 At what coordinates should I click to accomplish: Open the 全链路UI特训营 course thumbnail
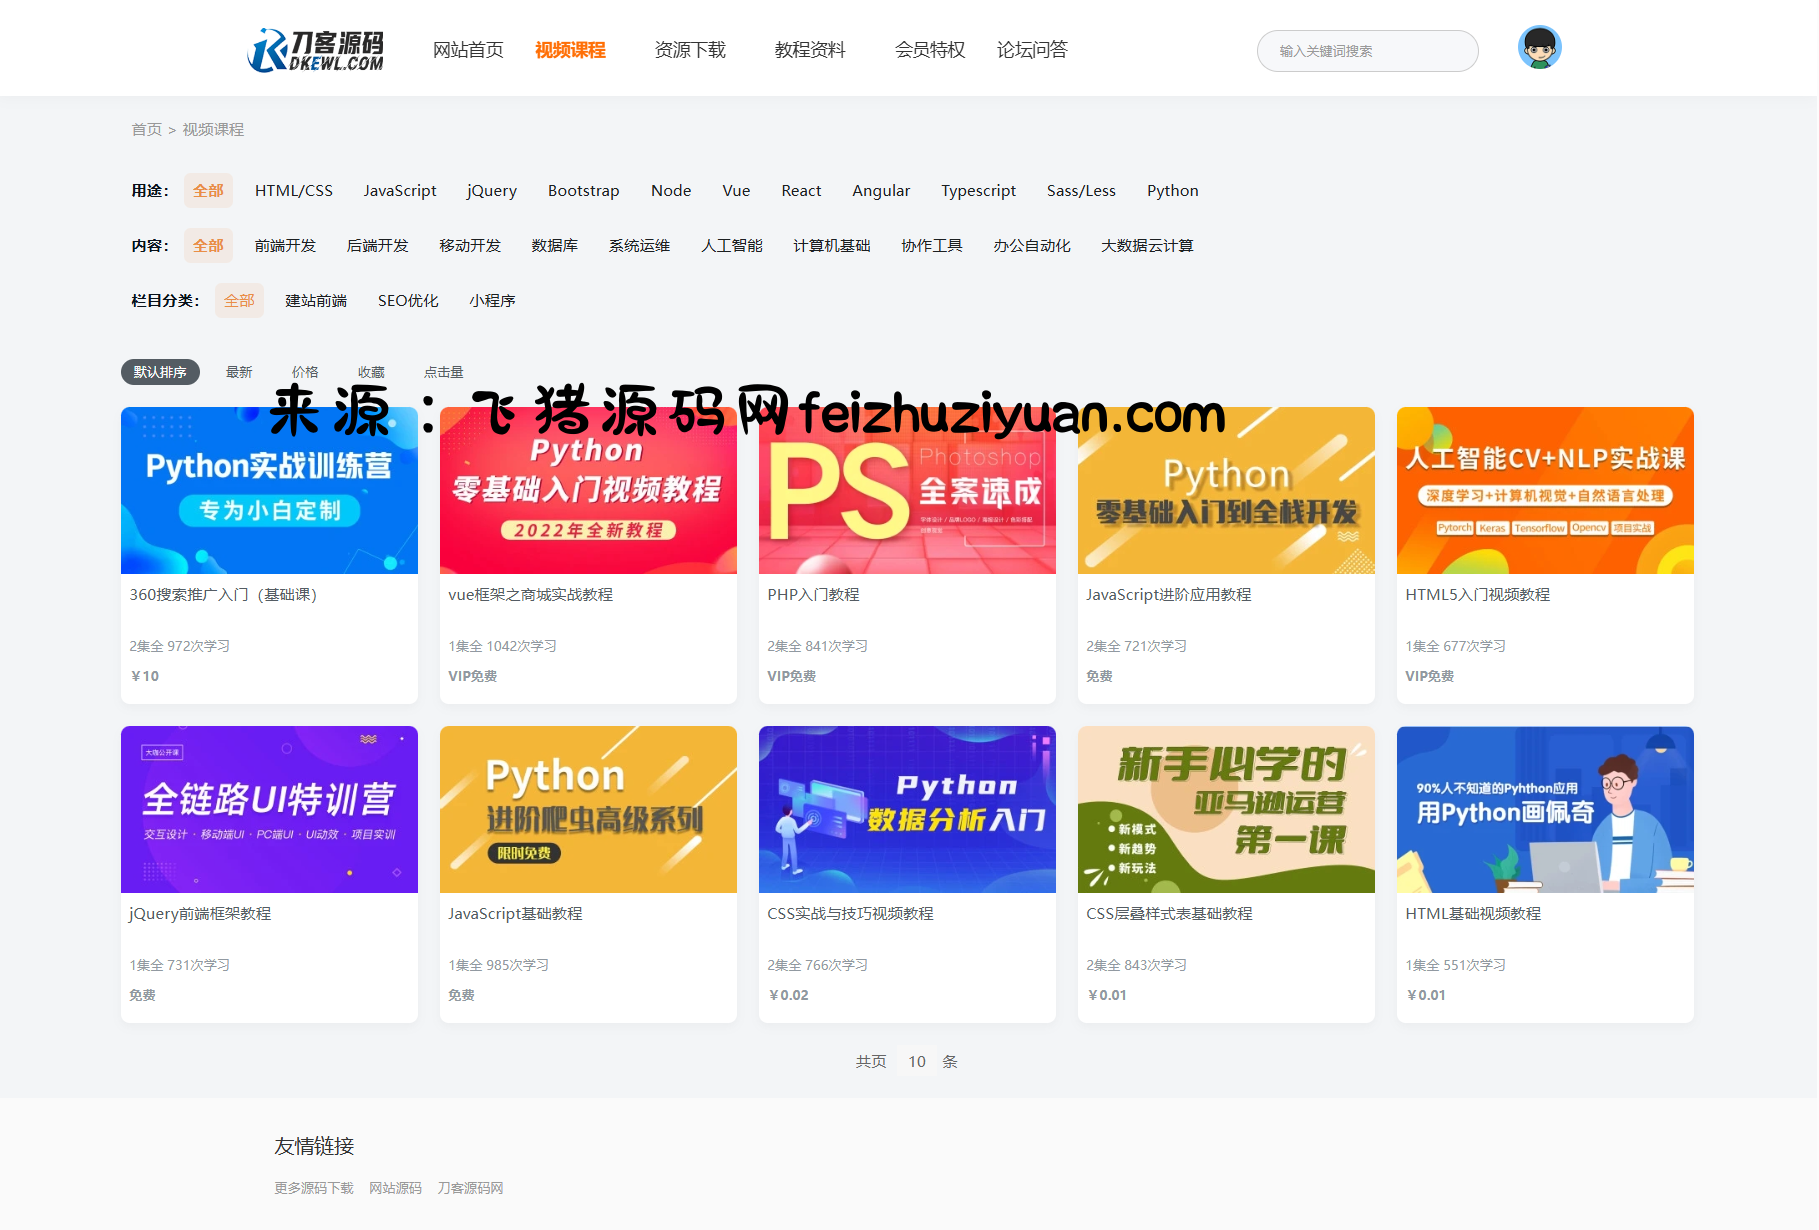(x=269, y=809)
